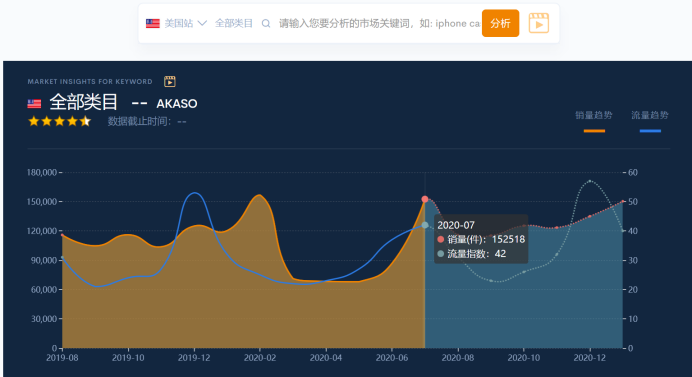
Task: Toggle the 流量趋势 legend series
Action: coord(650,115)
